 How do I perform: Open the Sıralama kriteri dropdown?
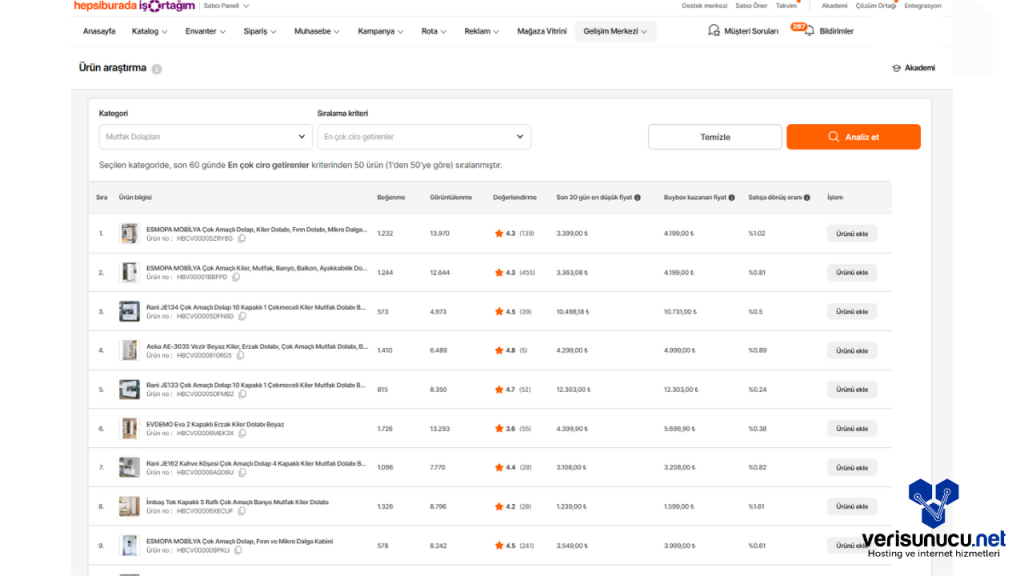[x=424, y=136]
